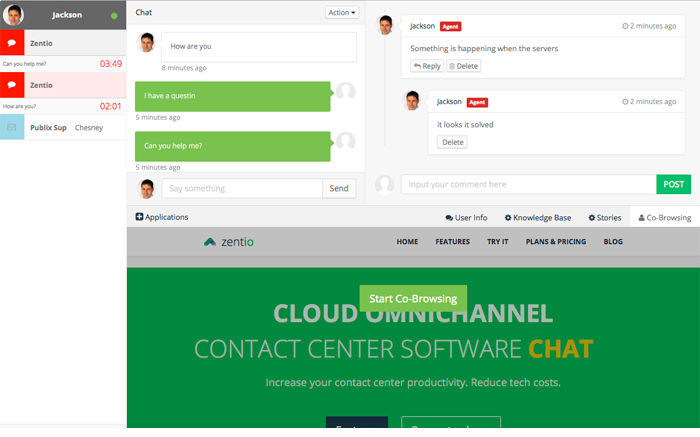The image size is (700, 437).
Task: Click Jackson's avatar on 'Something is happening' comment
Action: tap(385, 25)
